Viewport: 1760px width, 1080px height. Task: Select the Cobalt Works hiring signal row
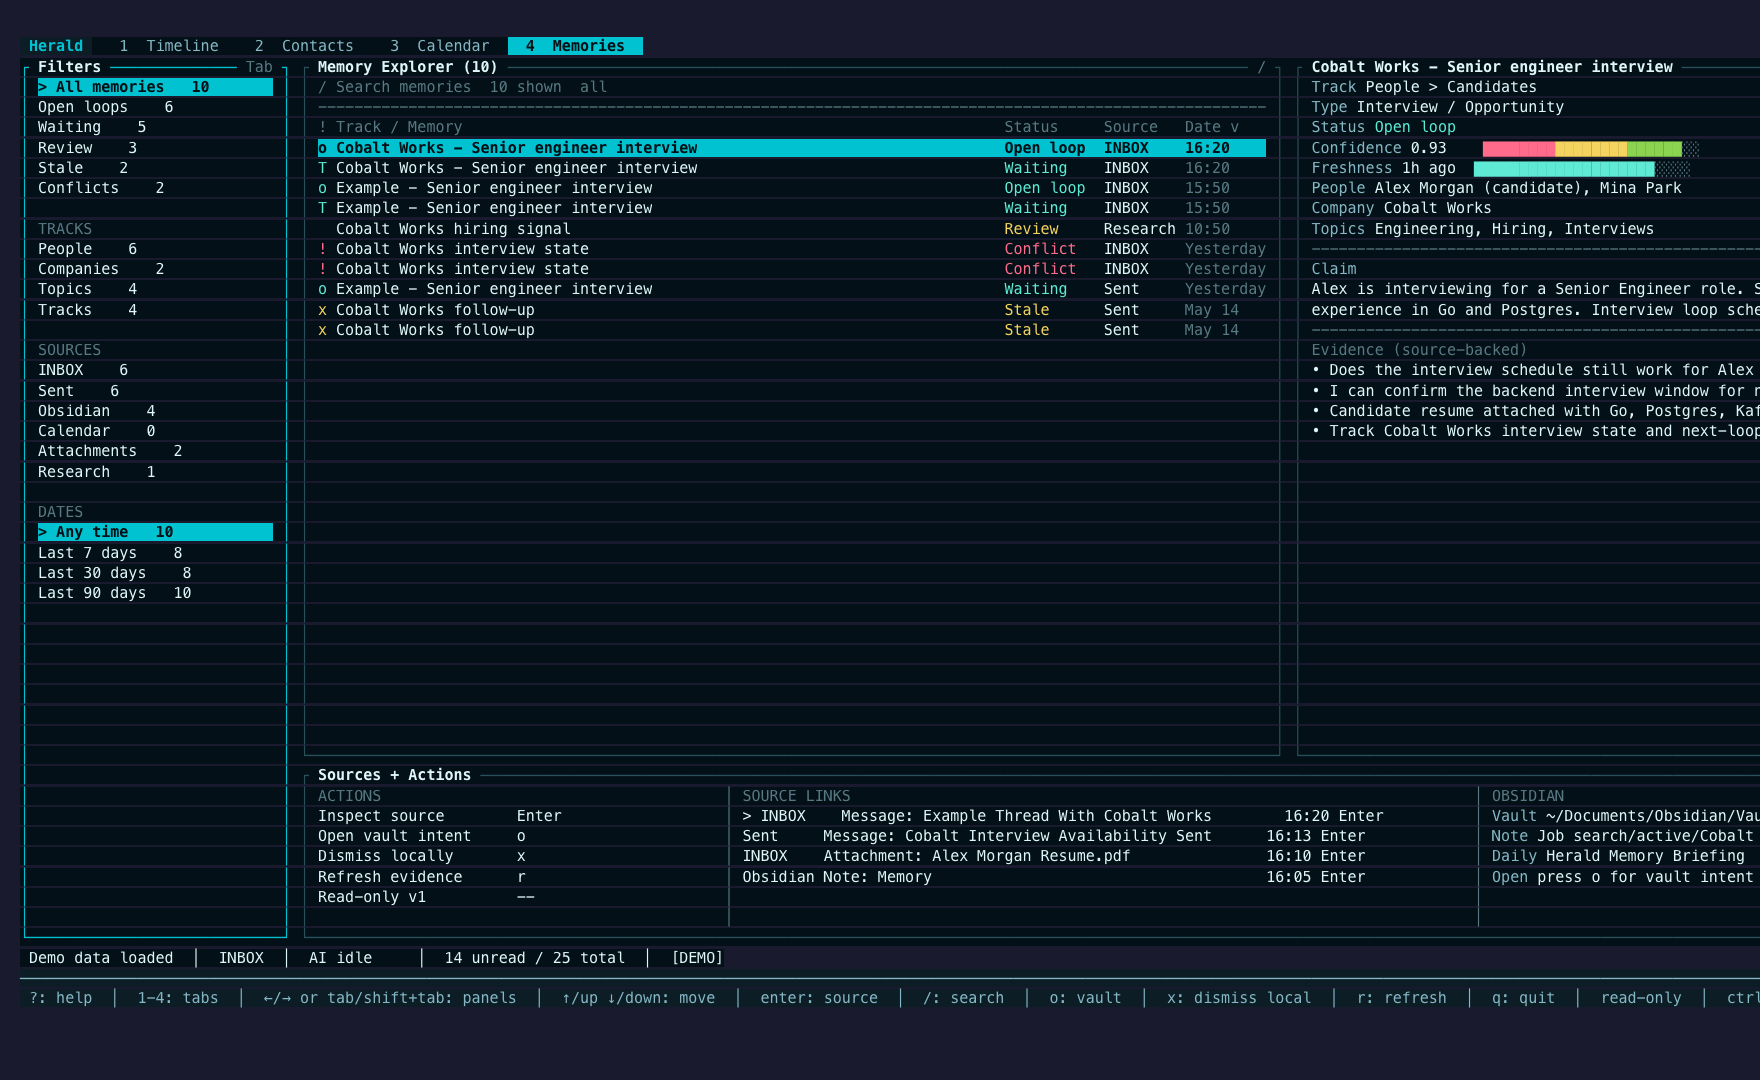(791, 229)
